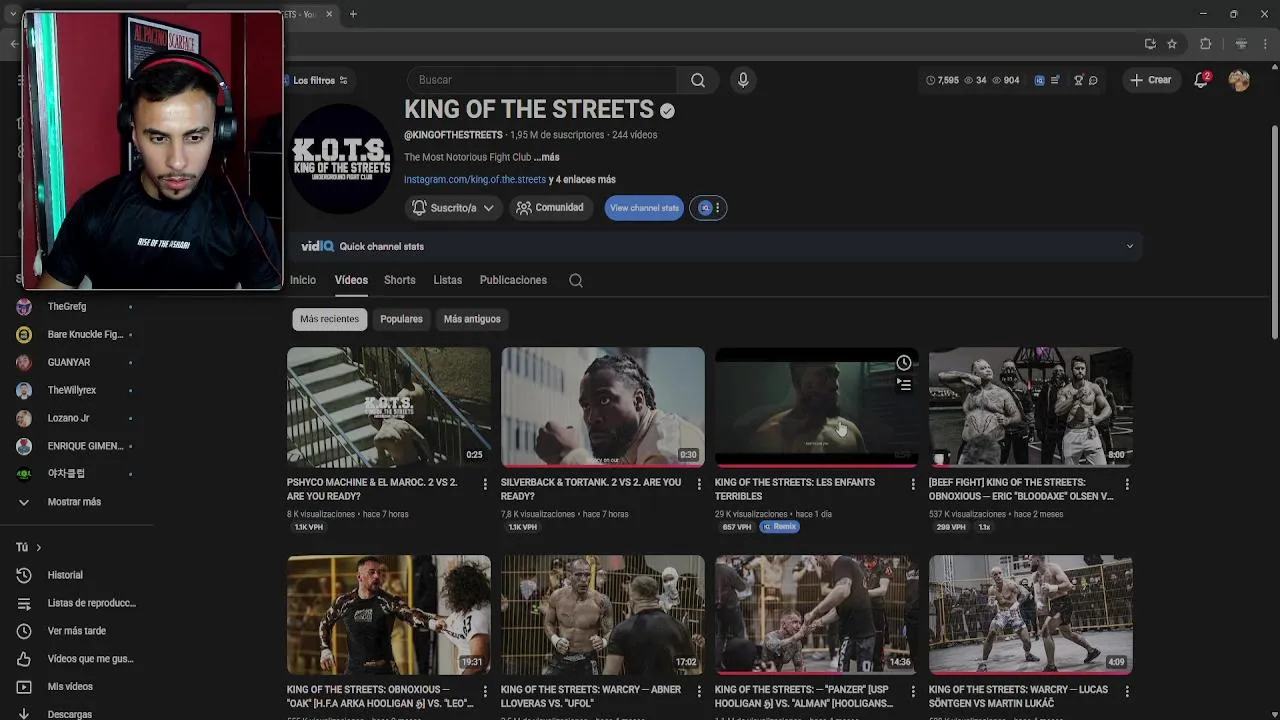Add LES ENFANTS TERRIBLES to queue icon
Image resolution: width=1280 pixels, height=720 pixels.
click(x=904, y=384)
